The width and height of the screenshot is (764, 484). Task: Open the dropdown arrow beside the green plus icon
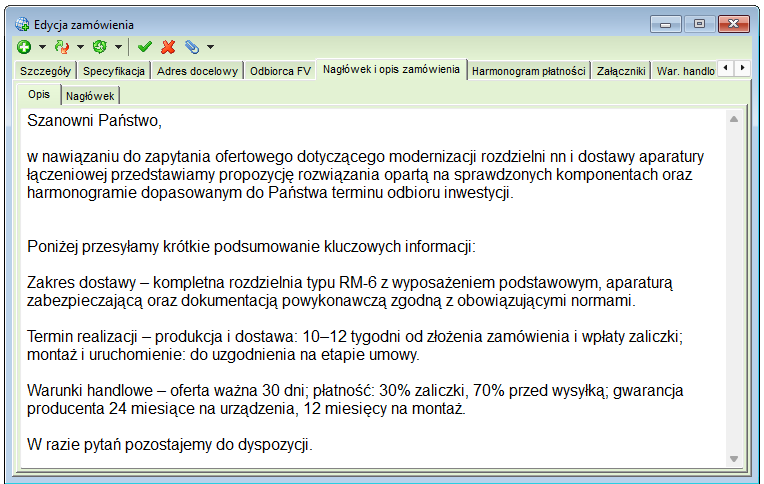(42, 47)
